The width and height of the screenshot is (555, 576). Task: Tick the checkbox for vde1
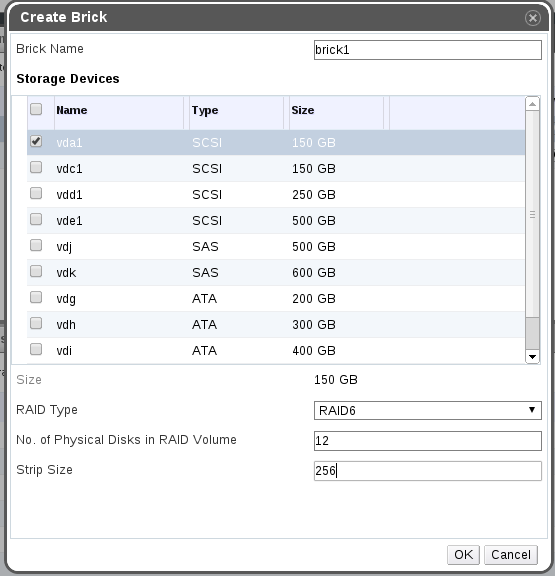(x=36, y=219)
